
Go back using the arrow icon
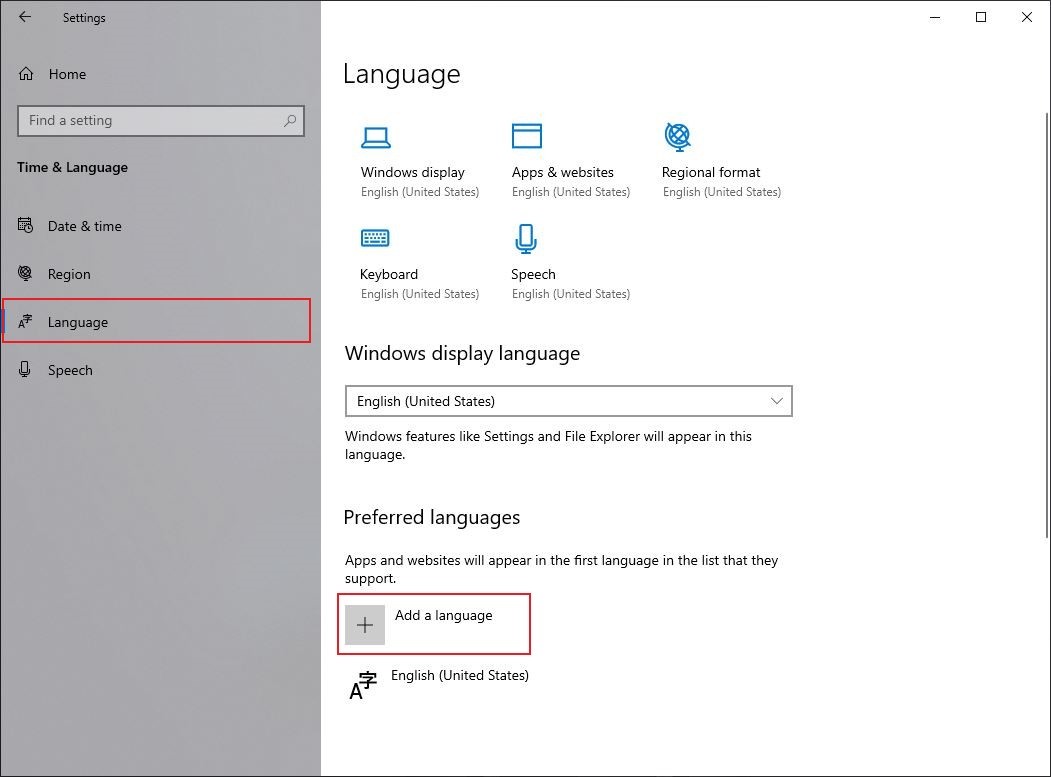point(25,17)
